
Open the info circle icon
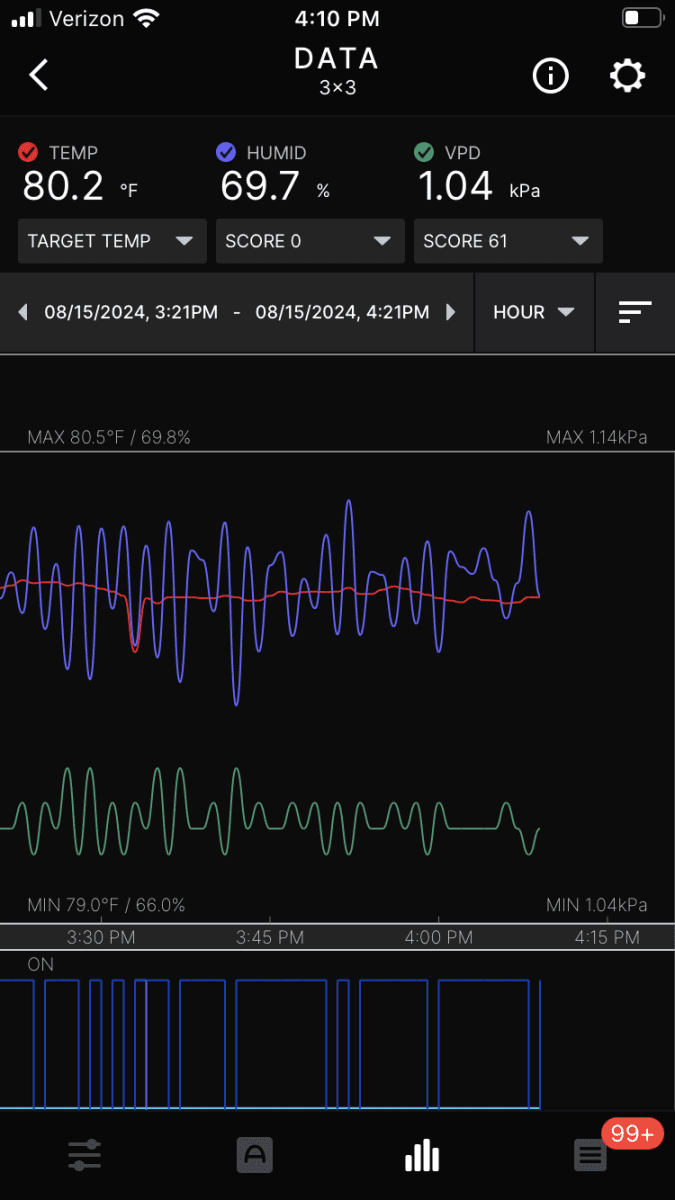550,76
